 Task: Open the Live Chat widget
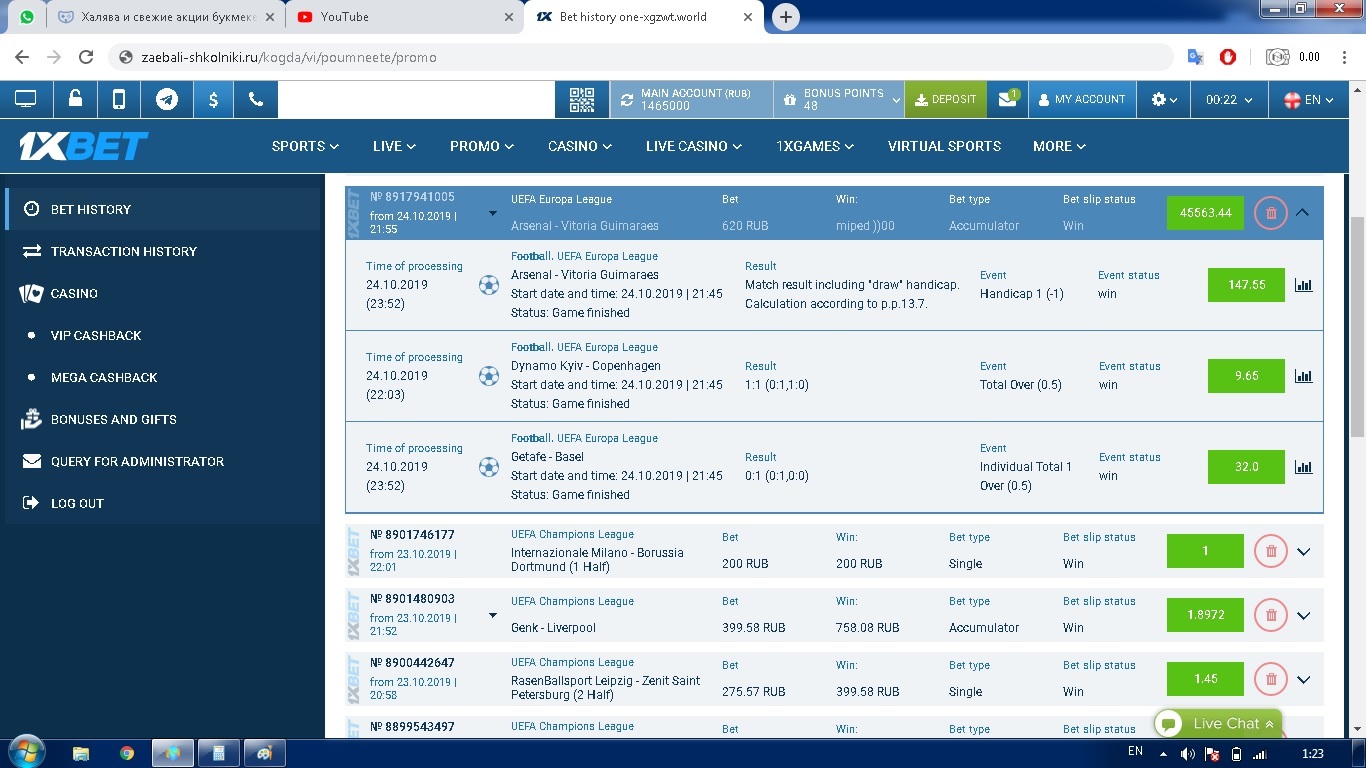1217,723
